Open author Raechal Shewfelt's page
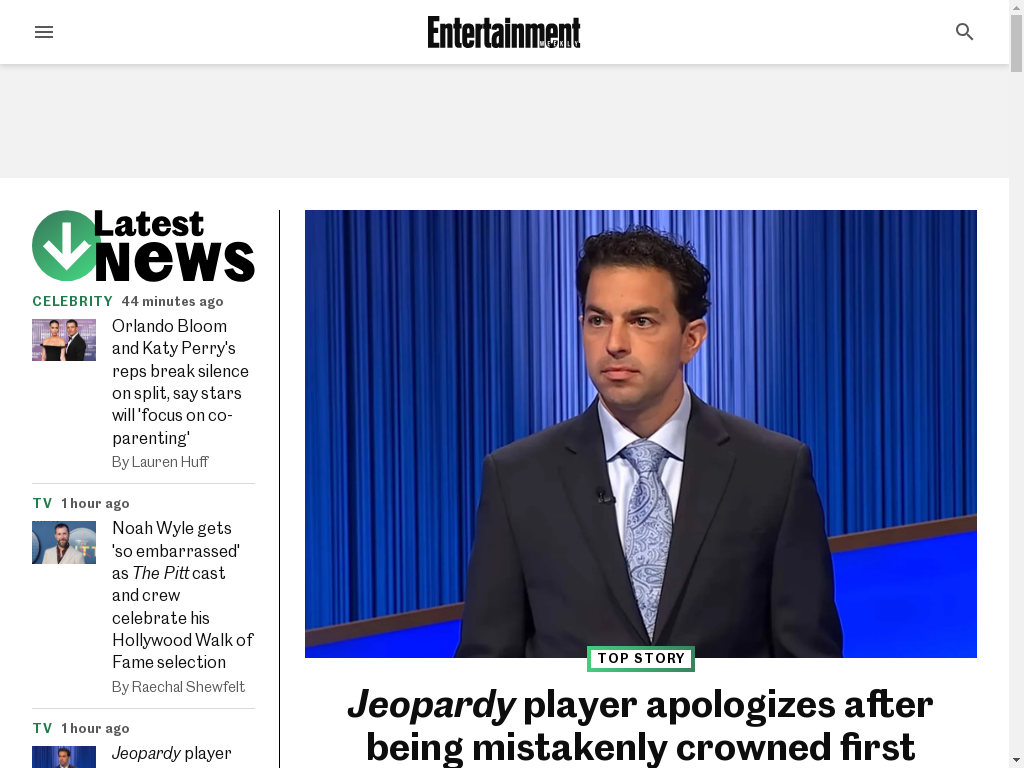1024x768 pixels. [188, 687]
